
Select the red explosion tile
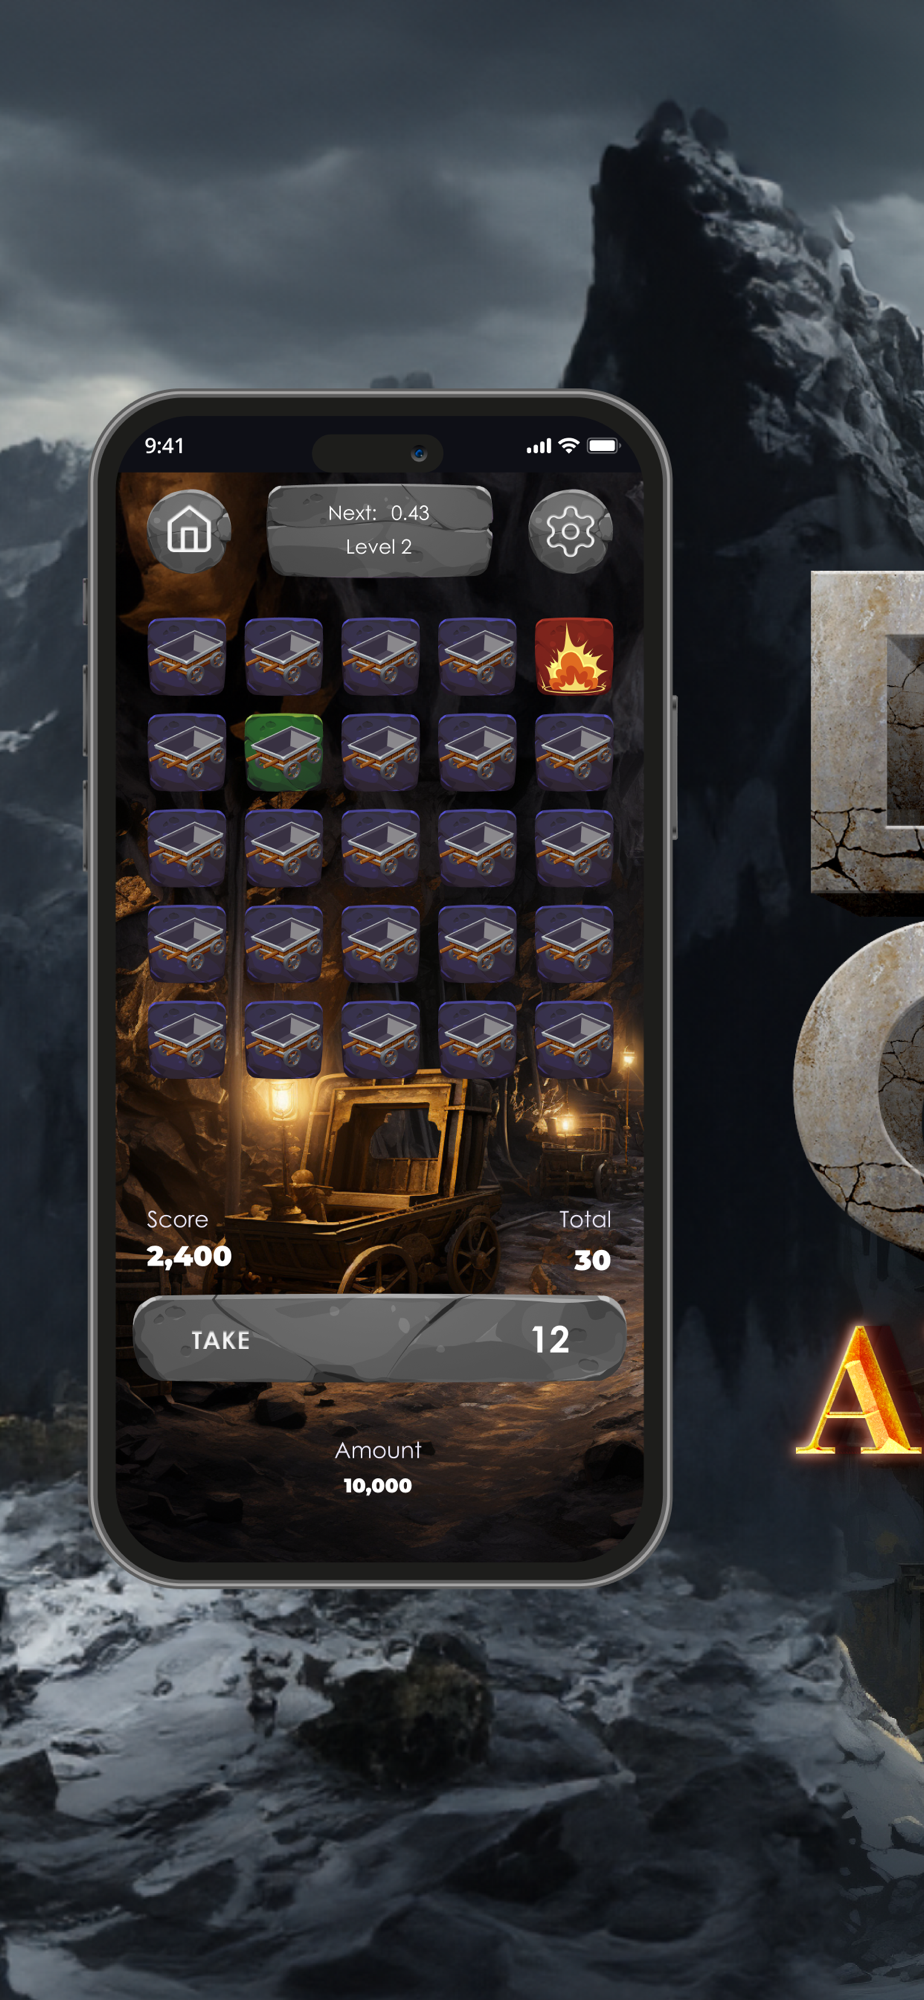574,656
